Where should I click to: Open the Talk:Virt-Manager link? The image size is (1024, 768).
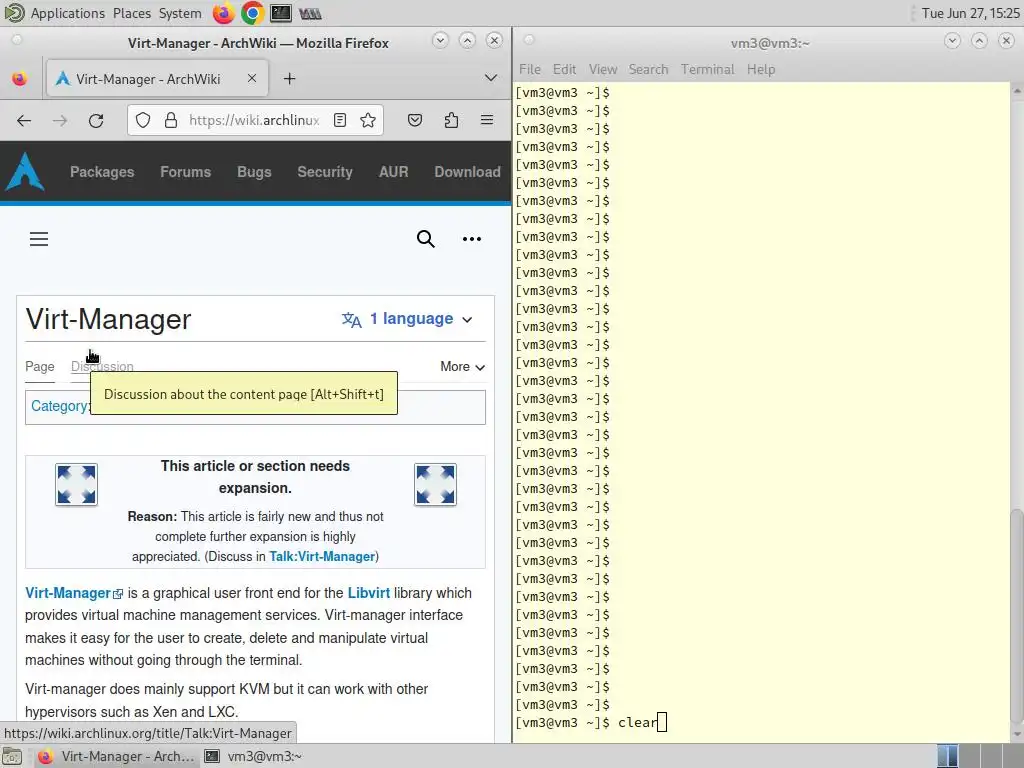coord(322,556)
